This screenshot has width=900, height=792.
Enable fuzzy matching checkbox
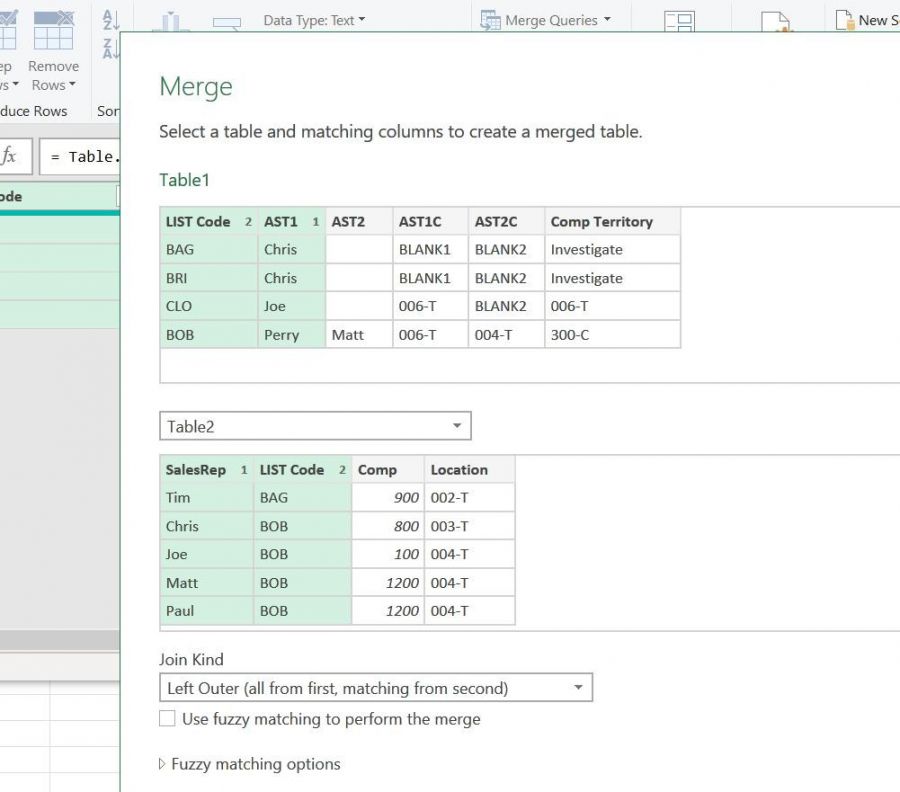(167, 719)
